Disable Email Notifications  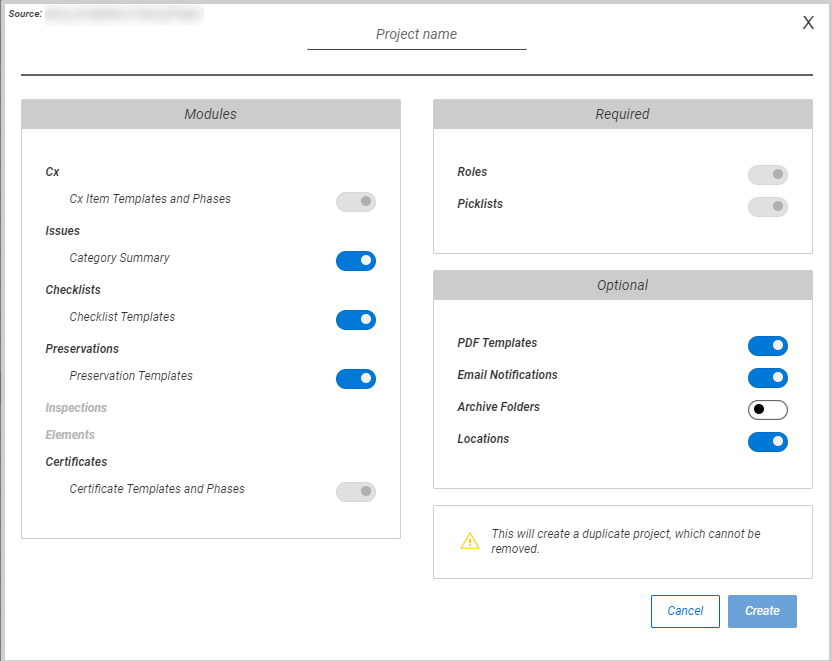coord(767,378)
